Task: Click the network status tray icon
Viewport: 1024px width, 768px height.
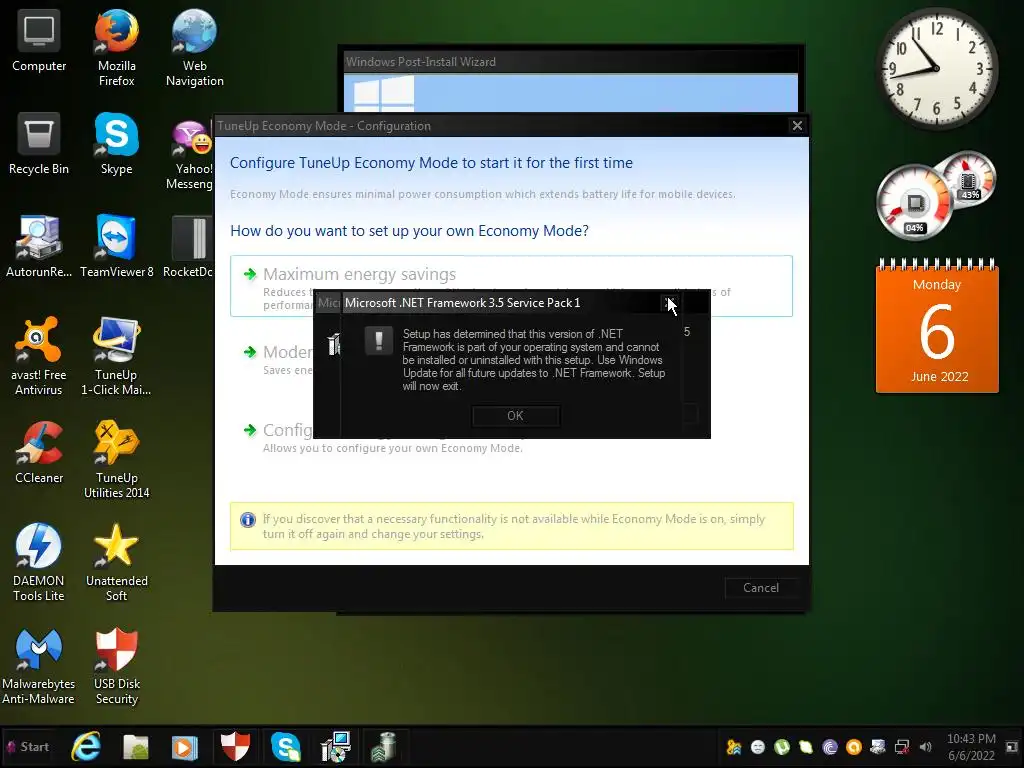Action: coord(902,746)
